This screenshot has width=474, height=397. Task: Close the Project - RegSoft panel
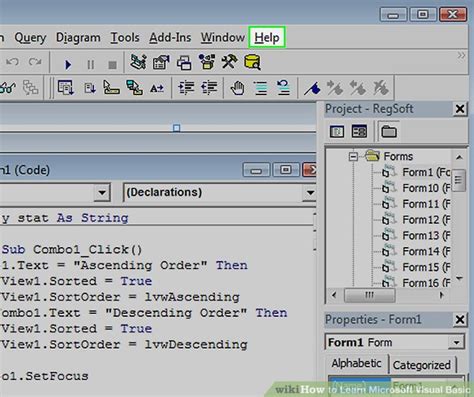(460, 109)
